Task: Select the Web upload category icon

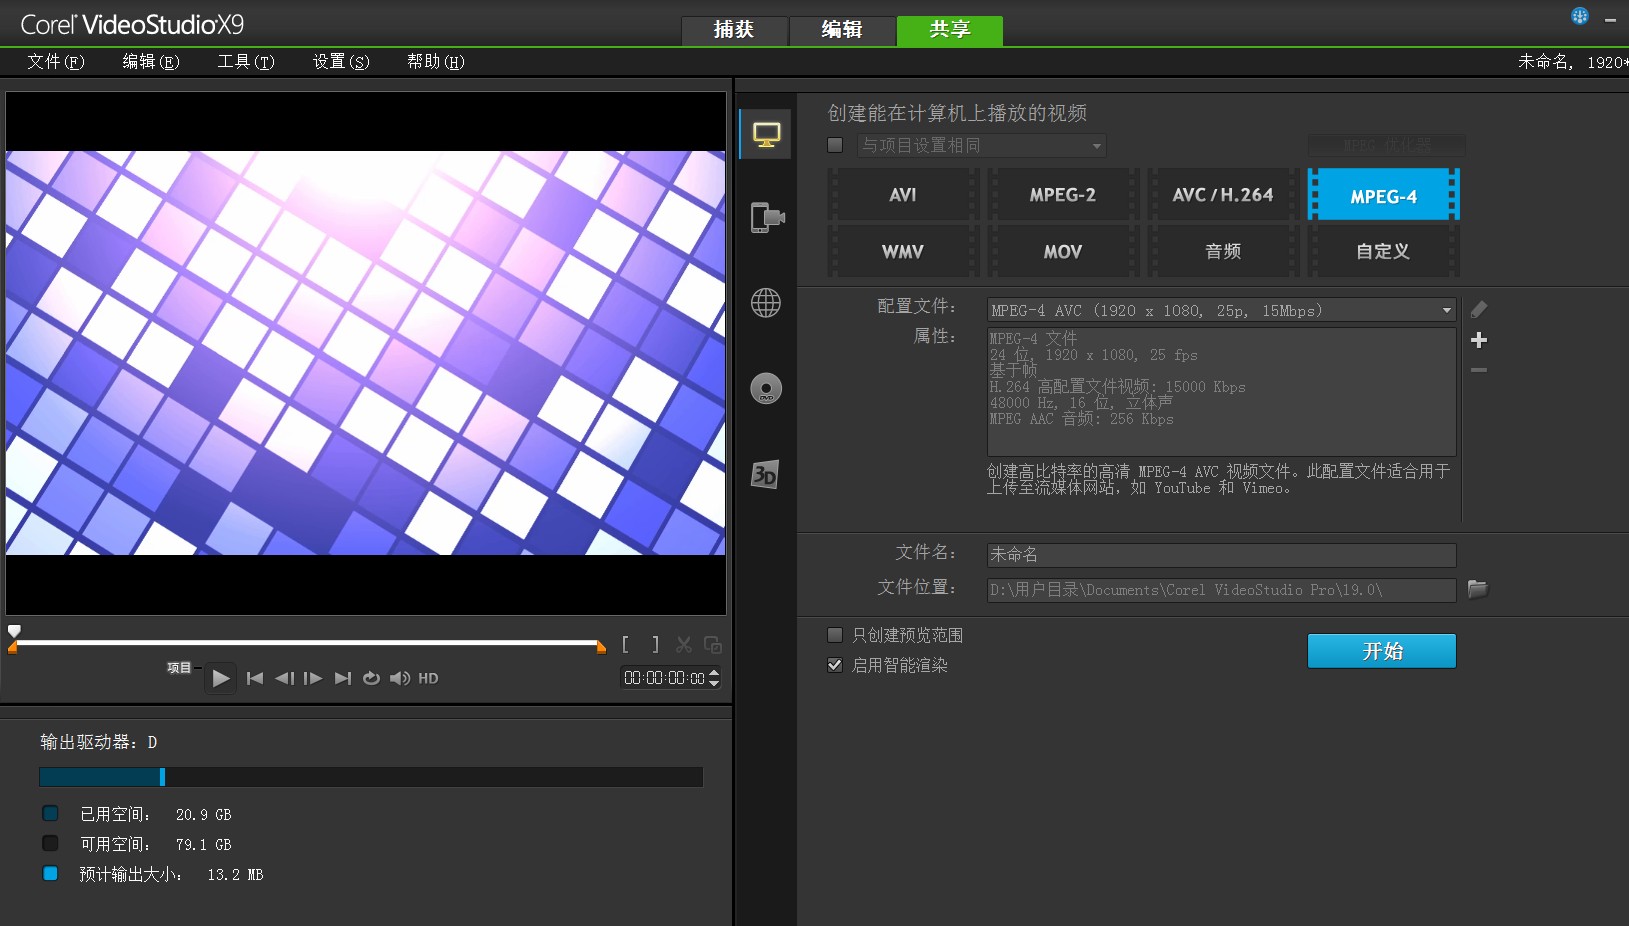Action: pyautogui.click(x=766, y=302)
